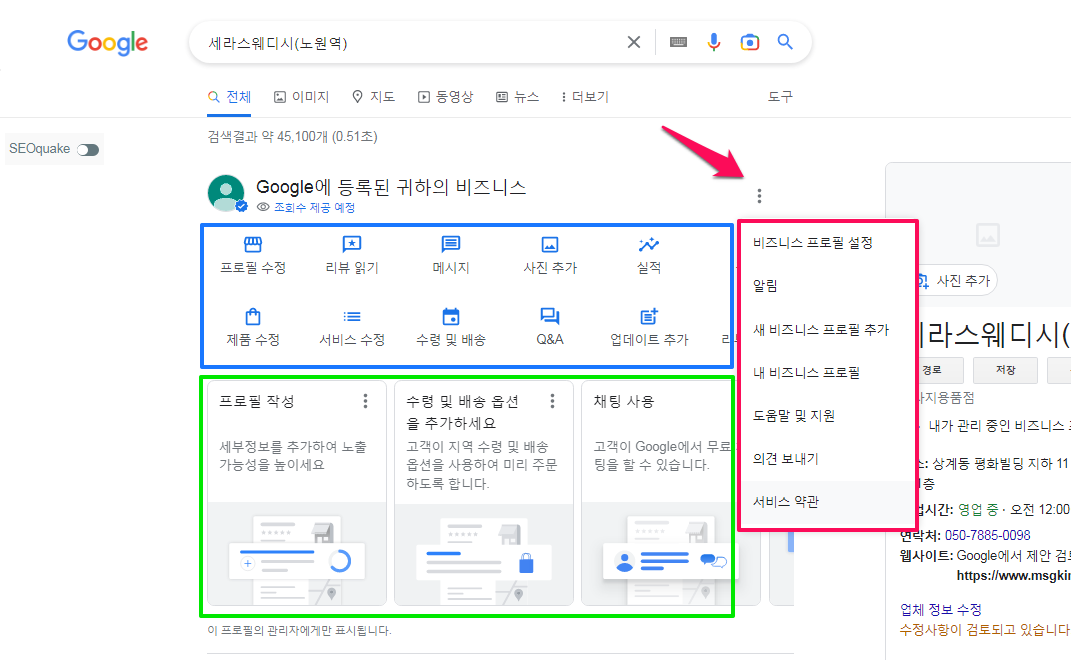Image resolution: width=1071 pixels, height=660 pixels.
Task: Open the 업체 정보 수정 link
Action: [x=941, y=609]
